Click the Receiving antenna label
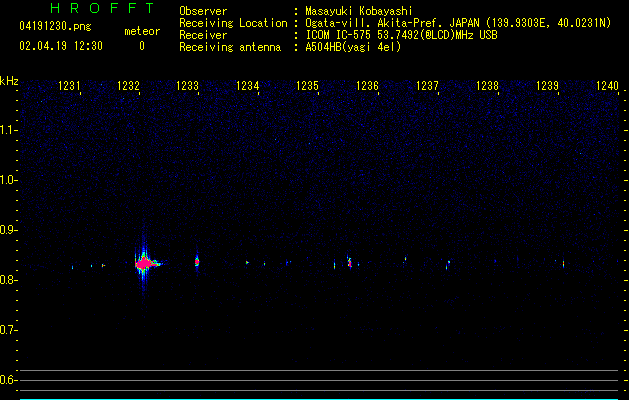 click(x=230, y=47)
